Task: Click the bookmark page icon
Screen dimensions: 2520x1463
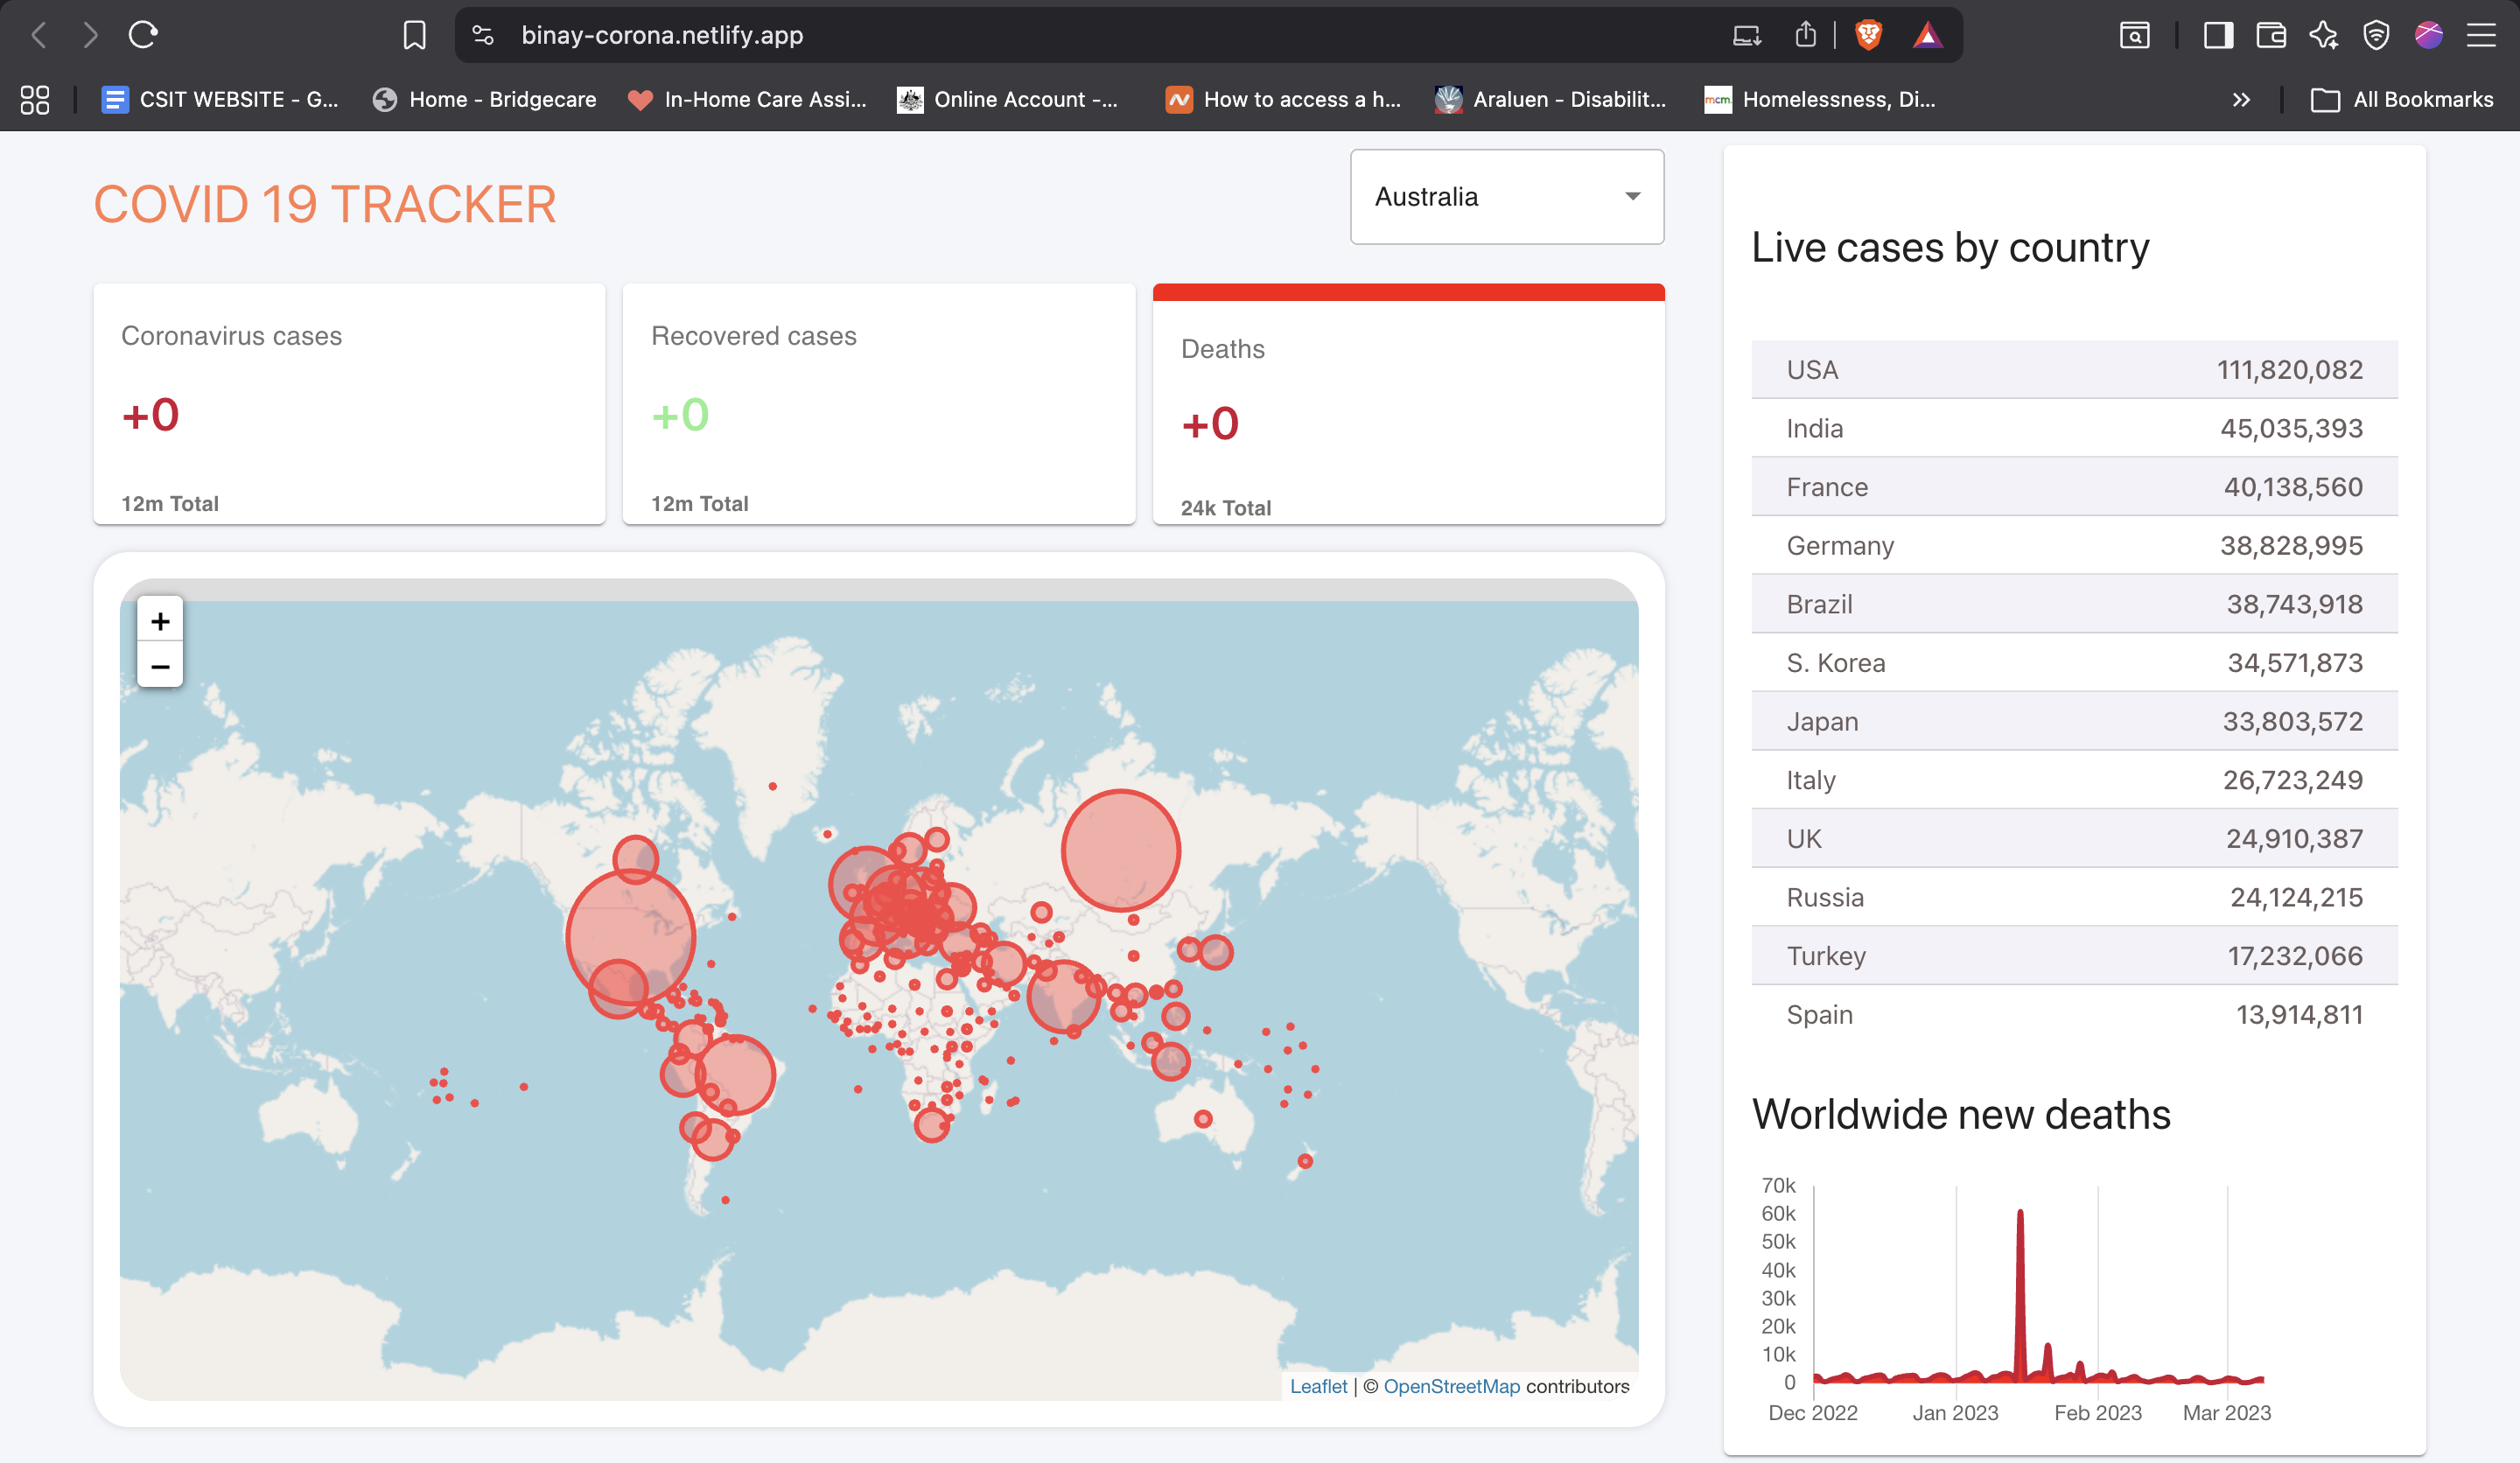Action: pyautogui.click(x=414, y=35)
